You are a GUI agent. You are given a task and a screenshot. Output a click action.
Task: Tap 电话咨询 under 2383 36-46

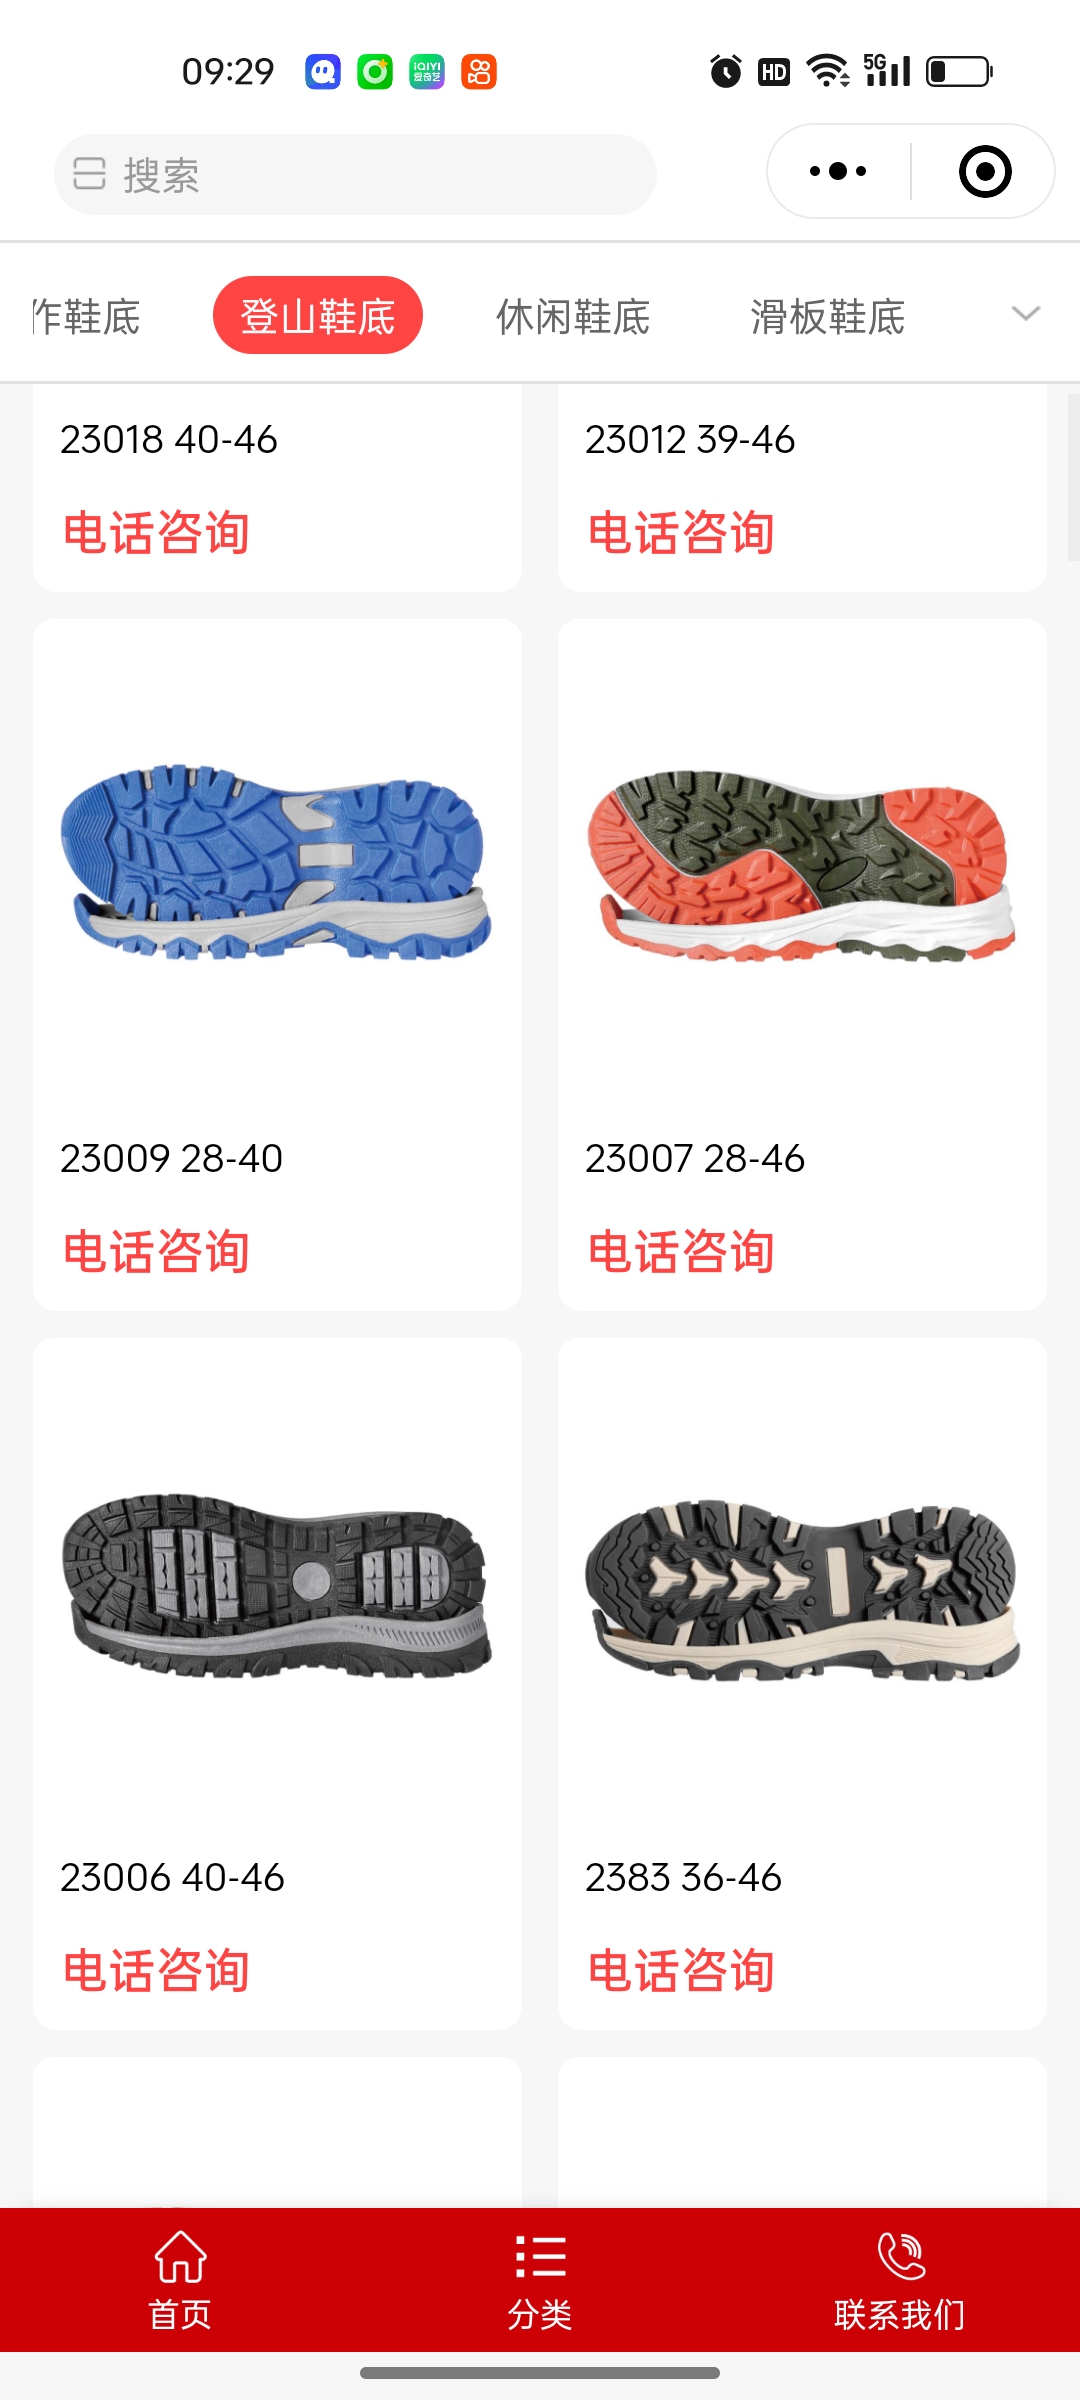pyautogui.click(x=681, y=1971)
